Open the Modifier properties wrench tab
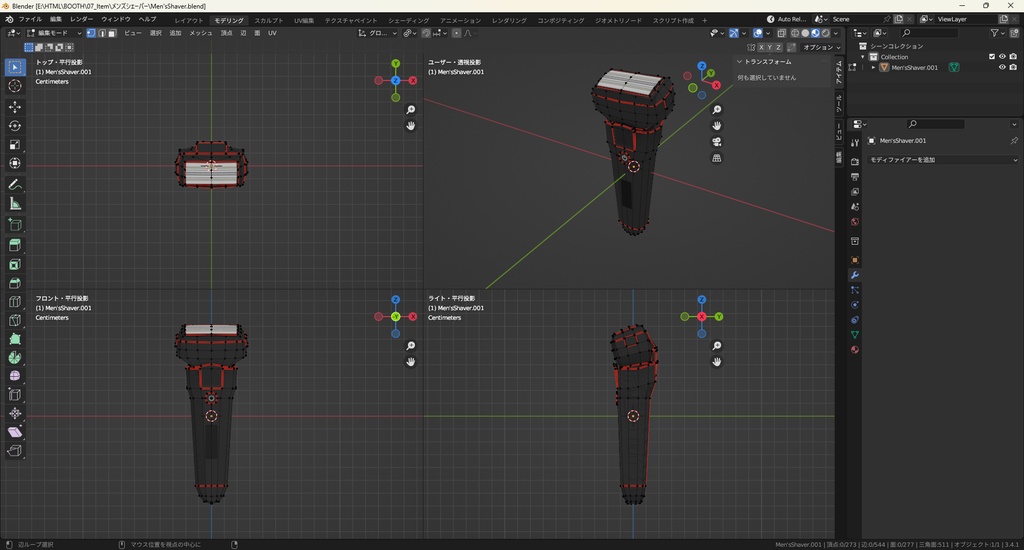The width and height of the screenshot is (1024, 550). (x=855, y=274)
